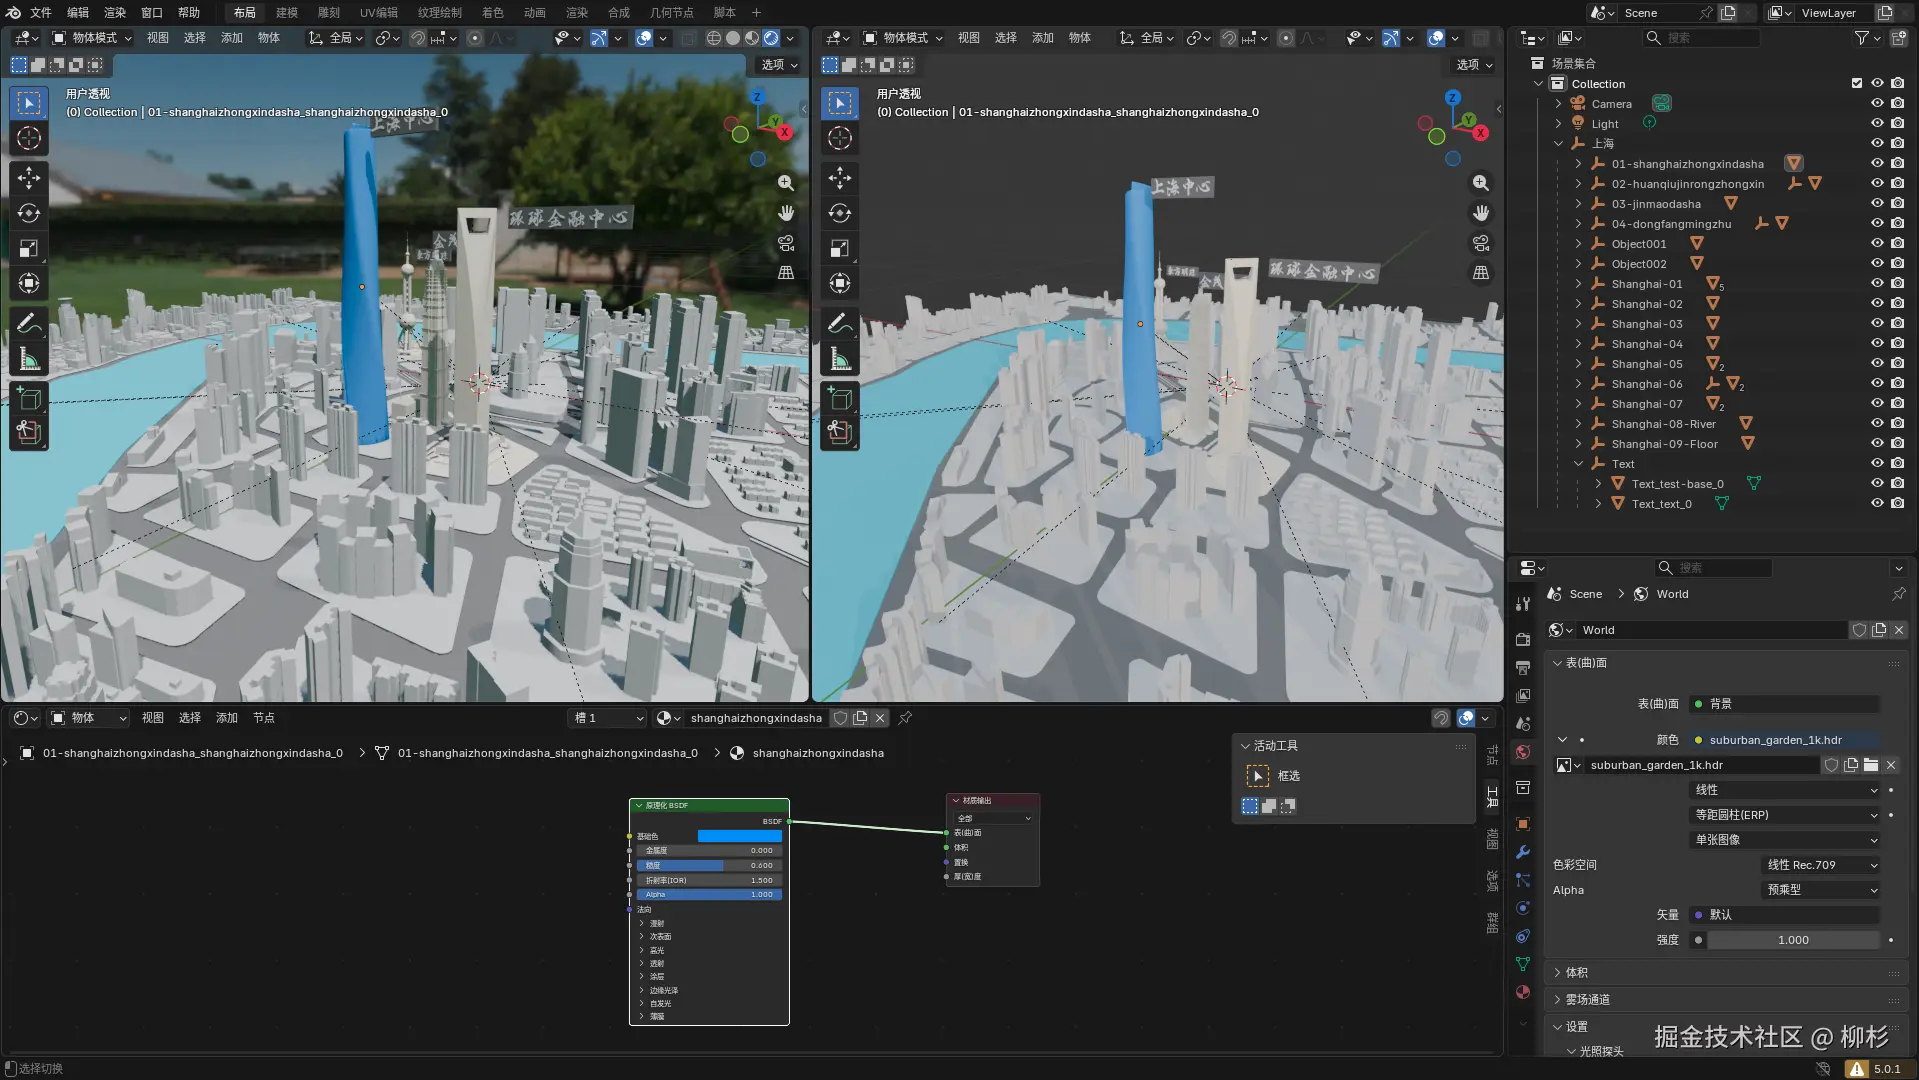Expand the 03-jinmaodasha tree item
The height and width of the screenshot is (1080, 1919).
(x=1578, y=203)
